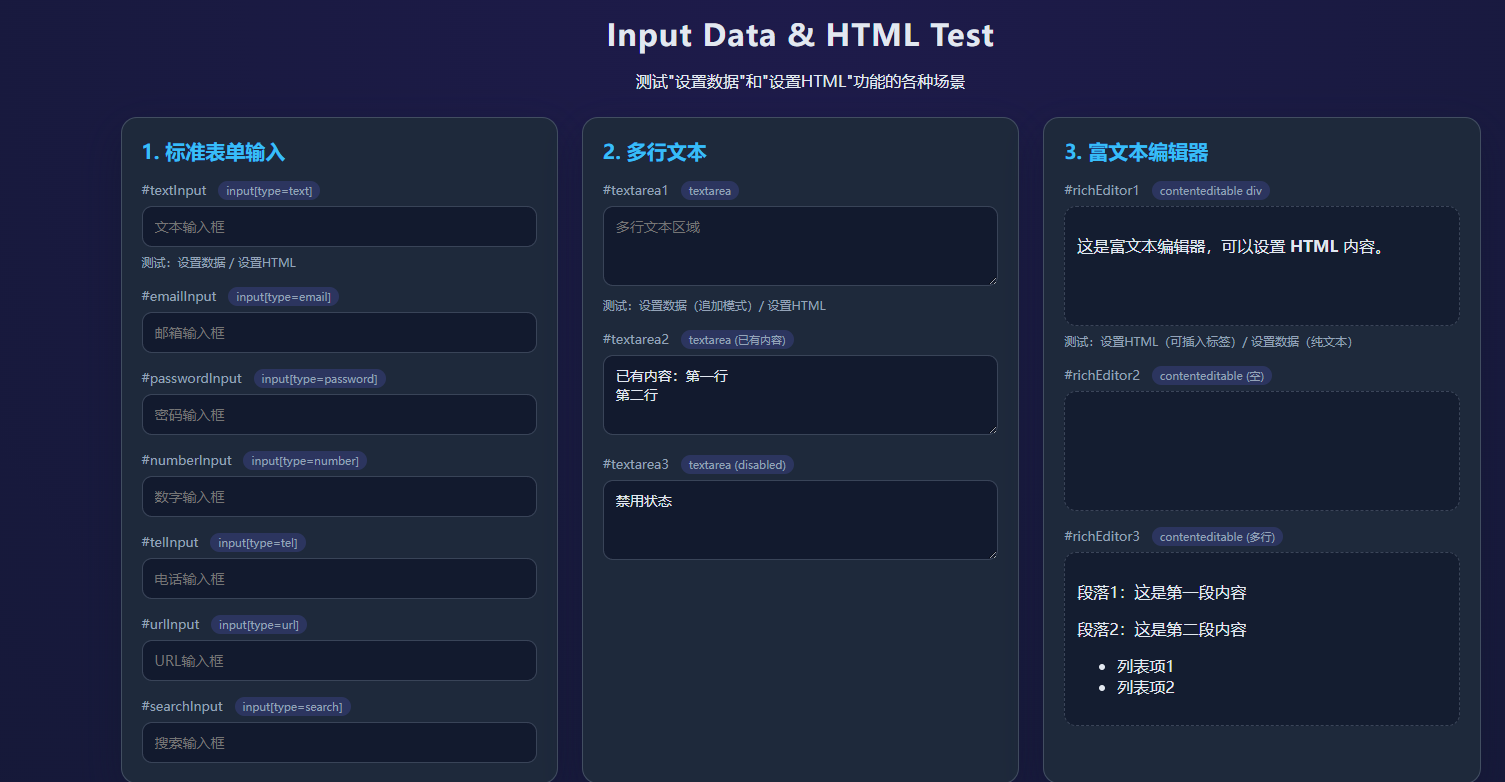Click the bold HTML word in richEditor1

1313,247
